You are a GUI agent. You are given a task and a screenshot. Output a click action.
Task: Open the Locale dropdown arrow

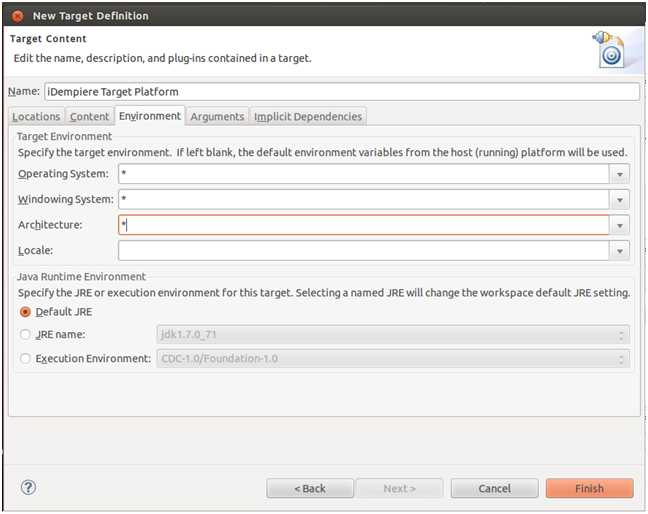click(619, 251)
